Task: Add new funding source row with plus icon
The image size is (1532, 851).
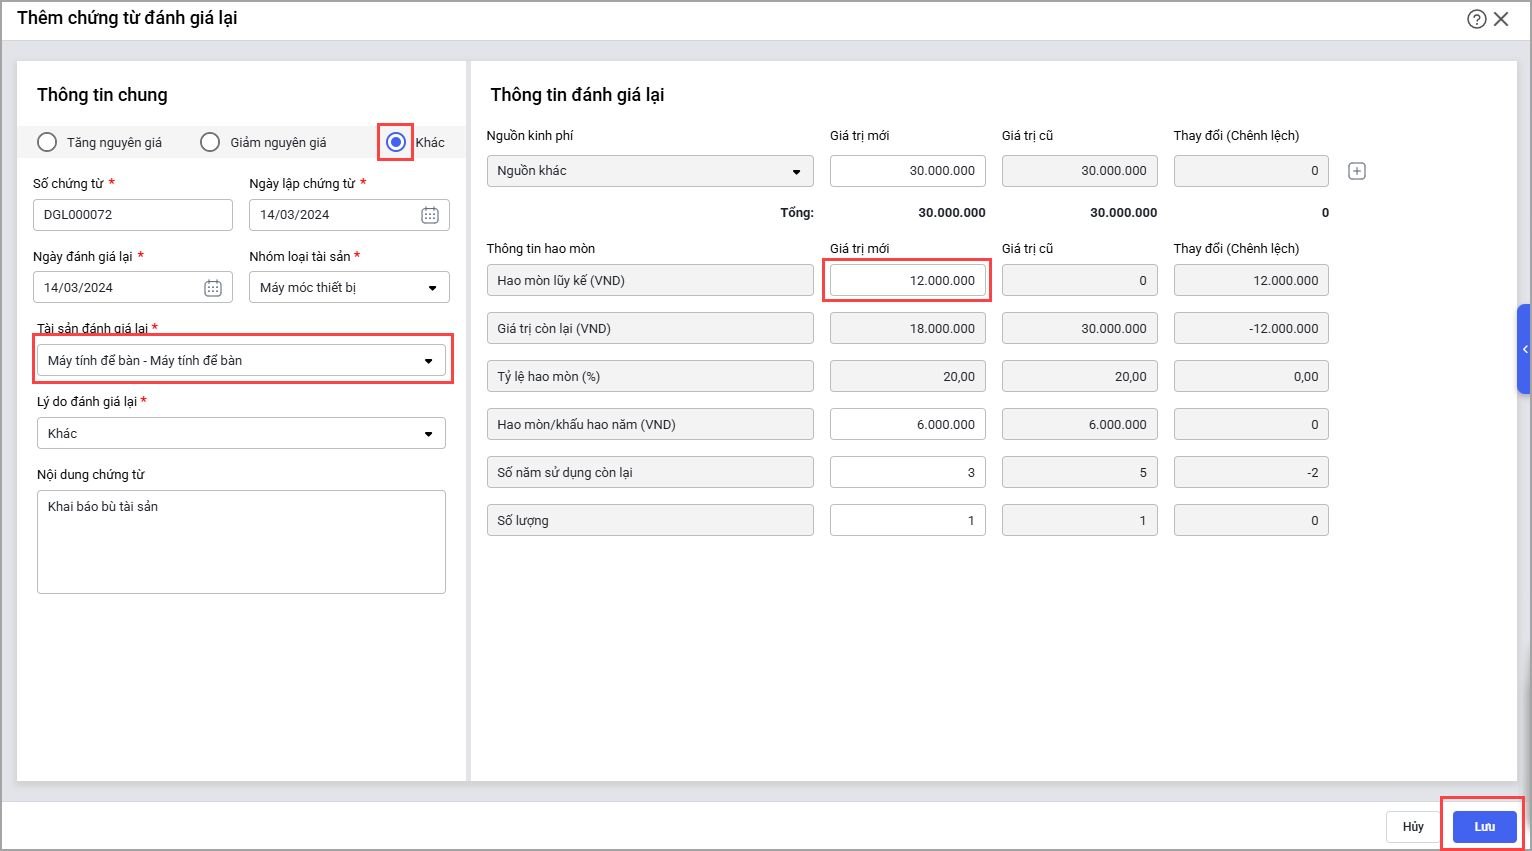Action: 1357,171
